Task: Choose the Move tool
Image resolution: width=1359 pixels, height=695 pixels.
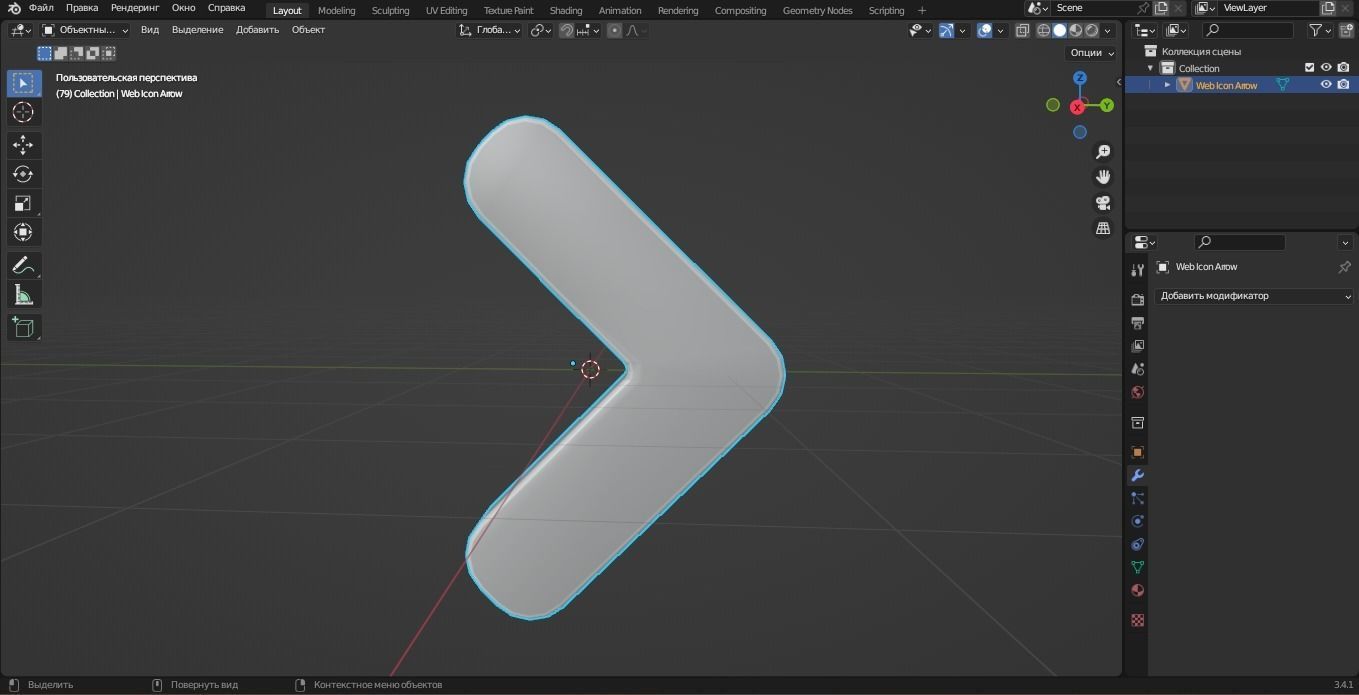Action: [x=23, y=145]
